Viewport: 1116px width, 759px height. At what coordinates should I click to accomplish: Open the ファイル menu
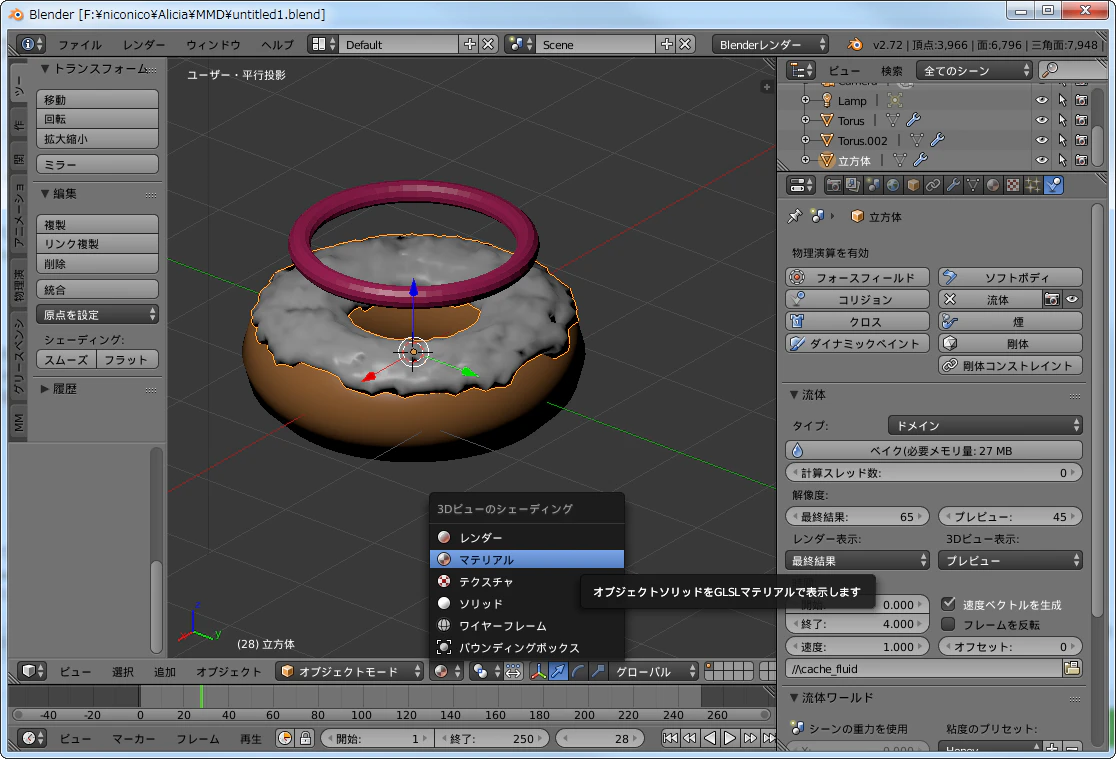pos(80,45)
